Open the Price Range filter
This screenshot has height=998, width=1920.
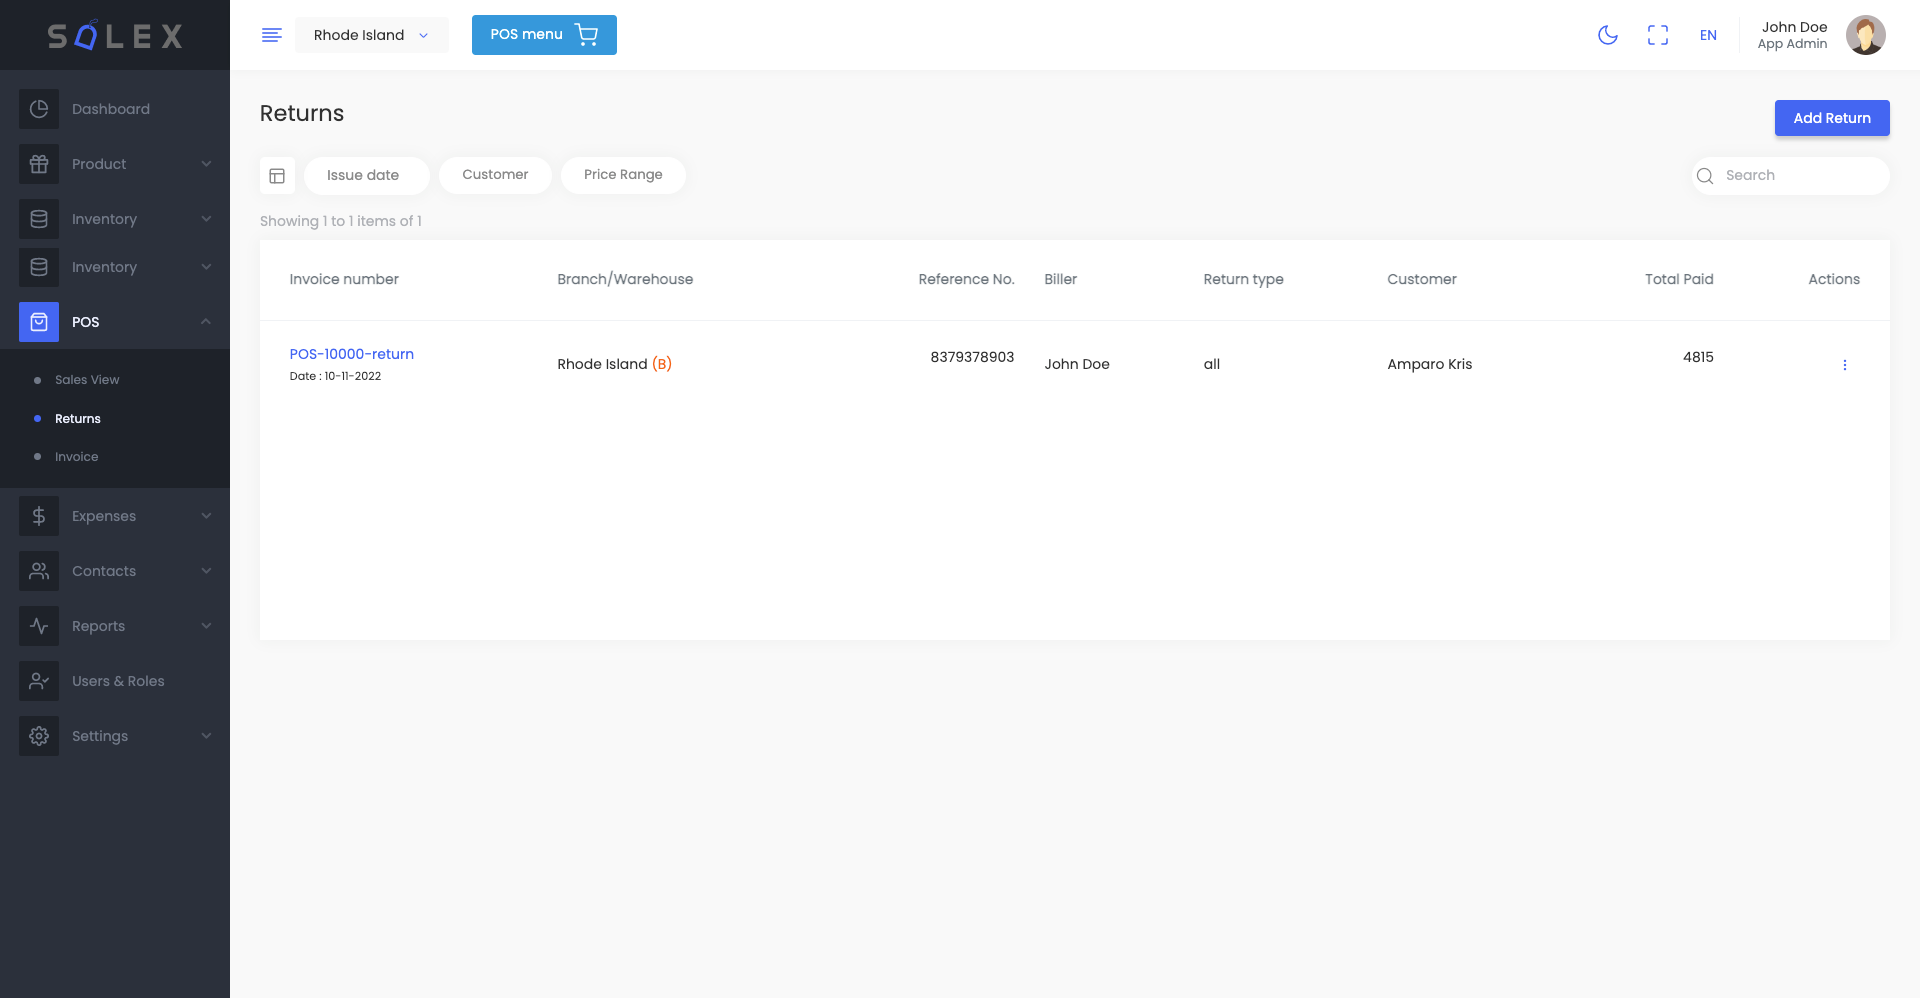(623, 175)
